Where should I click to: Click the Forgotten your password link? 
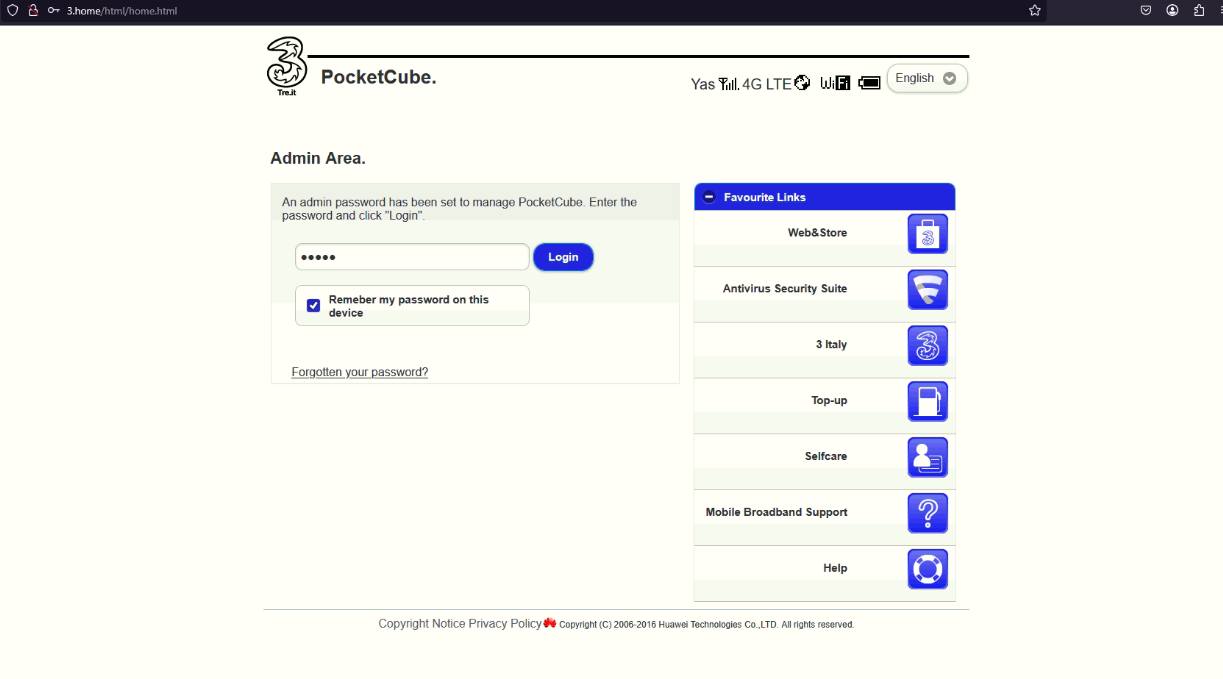(x=360, y=372)
